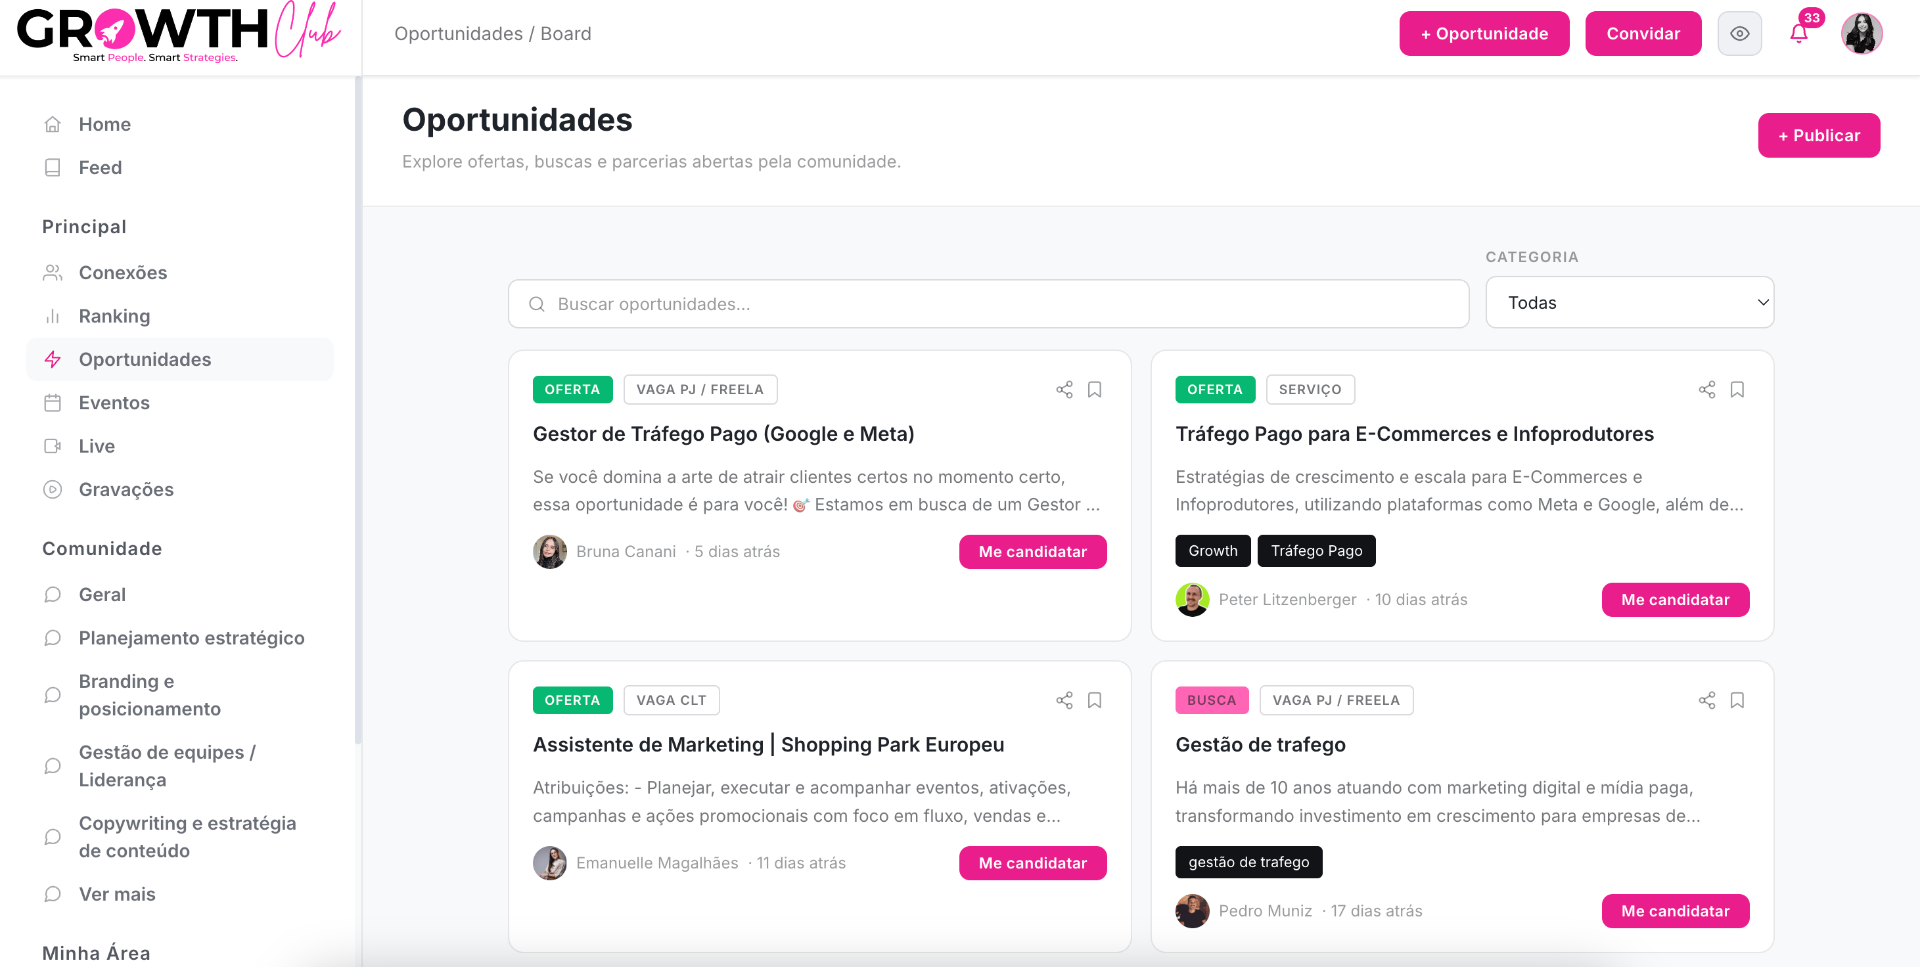This screenshot has height=967, width=1920.
Task: Open the user profile avatar menu
Action: point(1862,34)
